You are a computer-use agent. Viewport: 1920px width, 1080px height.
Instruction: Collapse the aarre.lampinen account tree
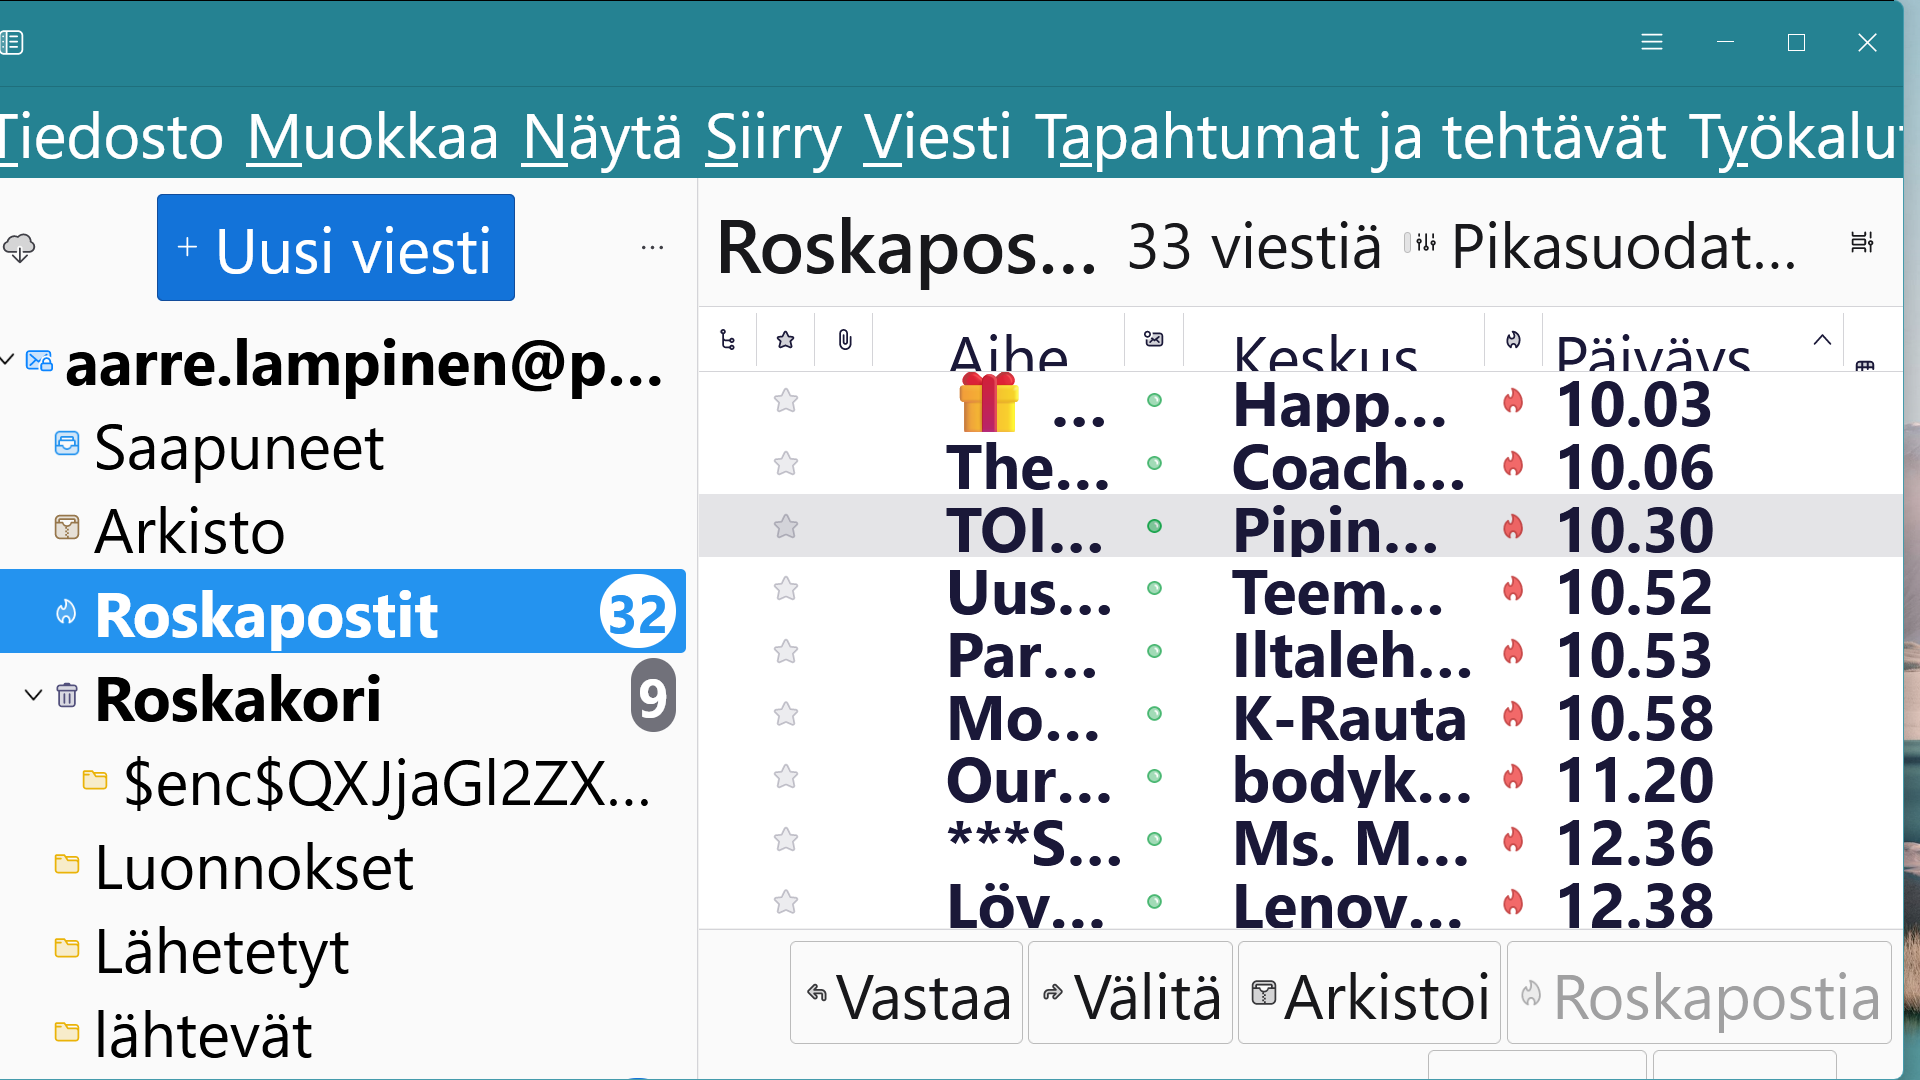8,360
